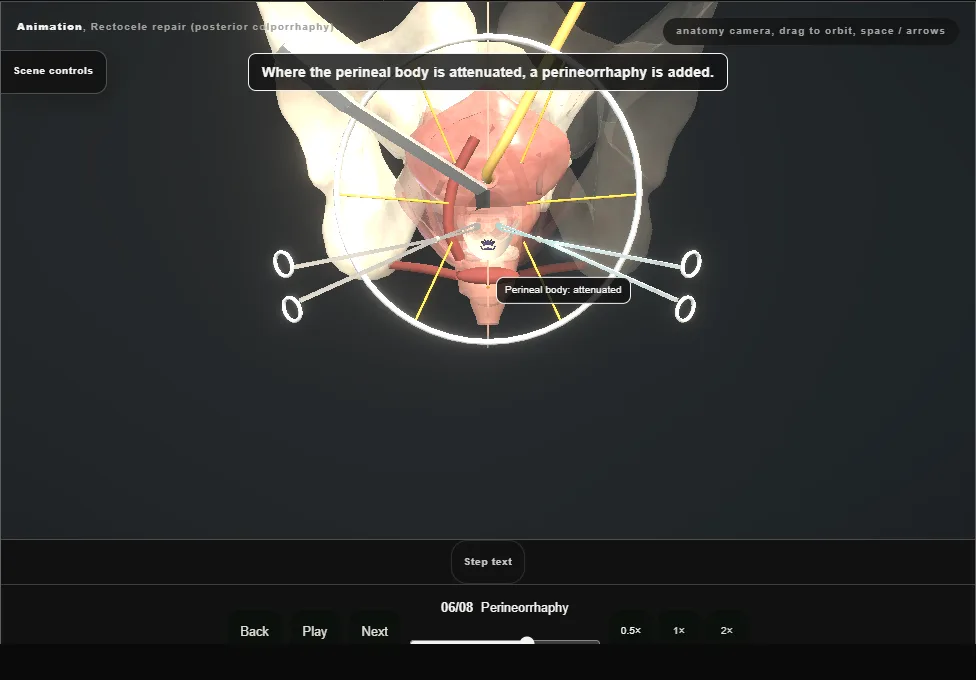Play the animation
This screenshot has width=976, height=680.
314,631
